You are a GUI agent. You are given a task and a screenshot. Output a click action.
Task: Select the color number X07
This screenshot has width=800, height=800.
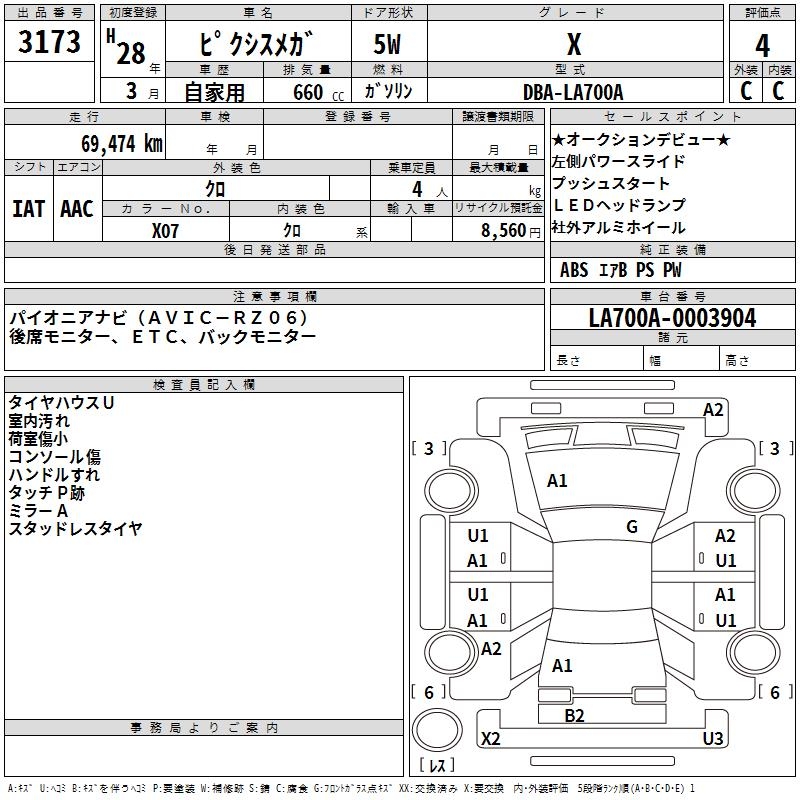(x=165, y=231)
